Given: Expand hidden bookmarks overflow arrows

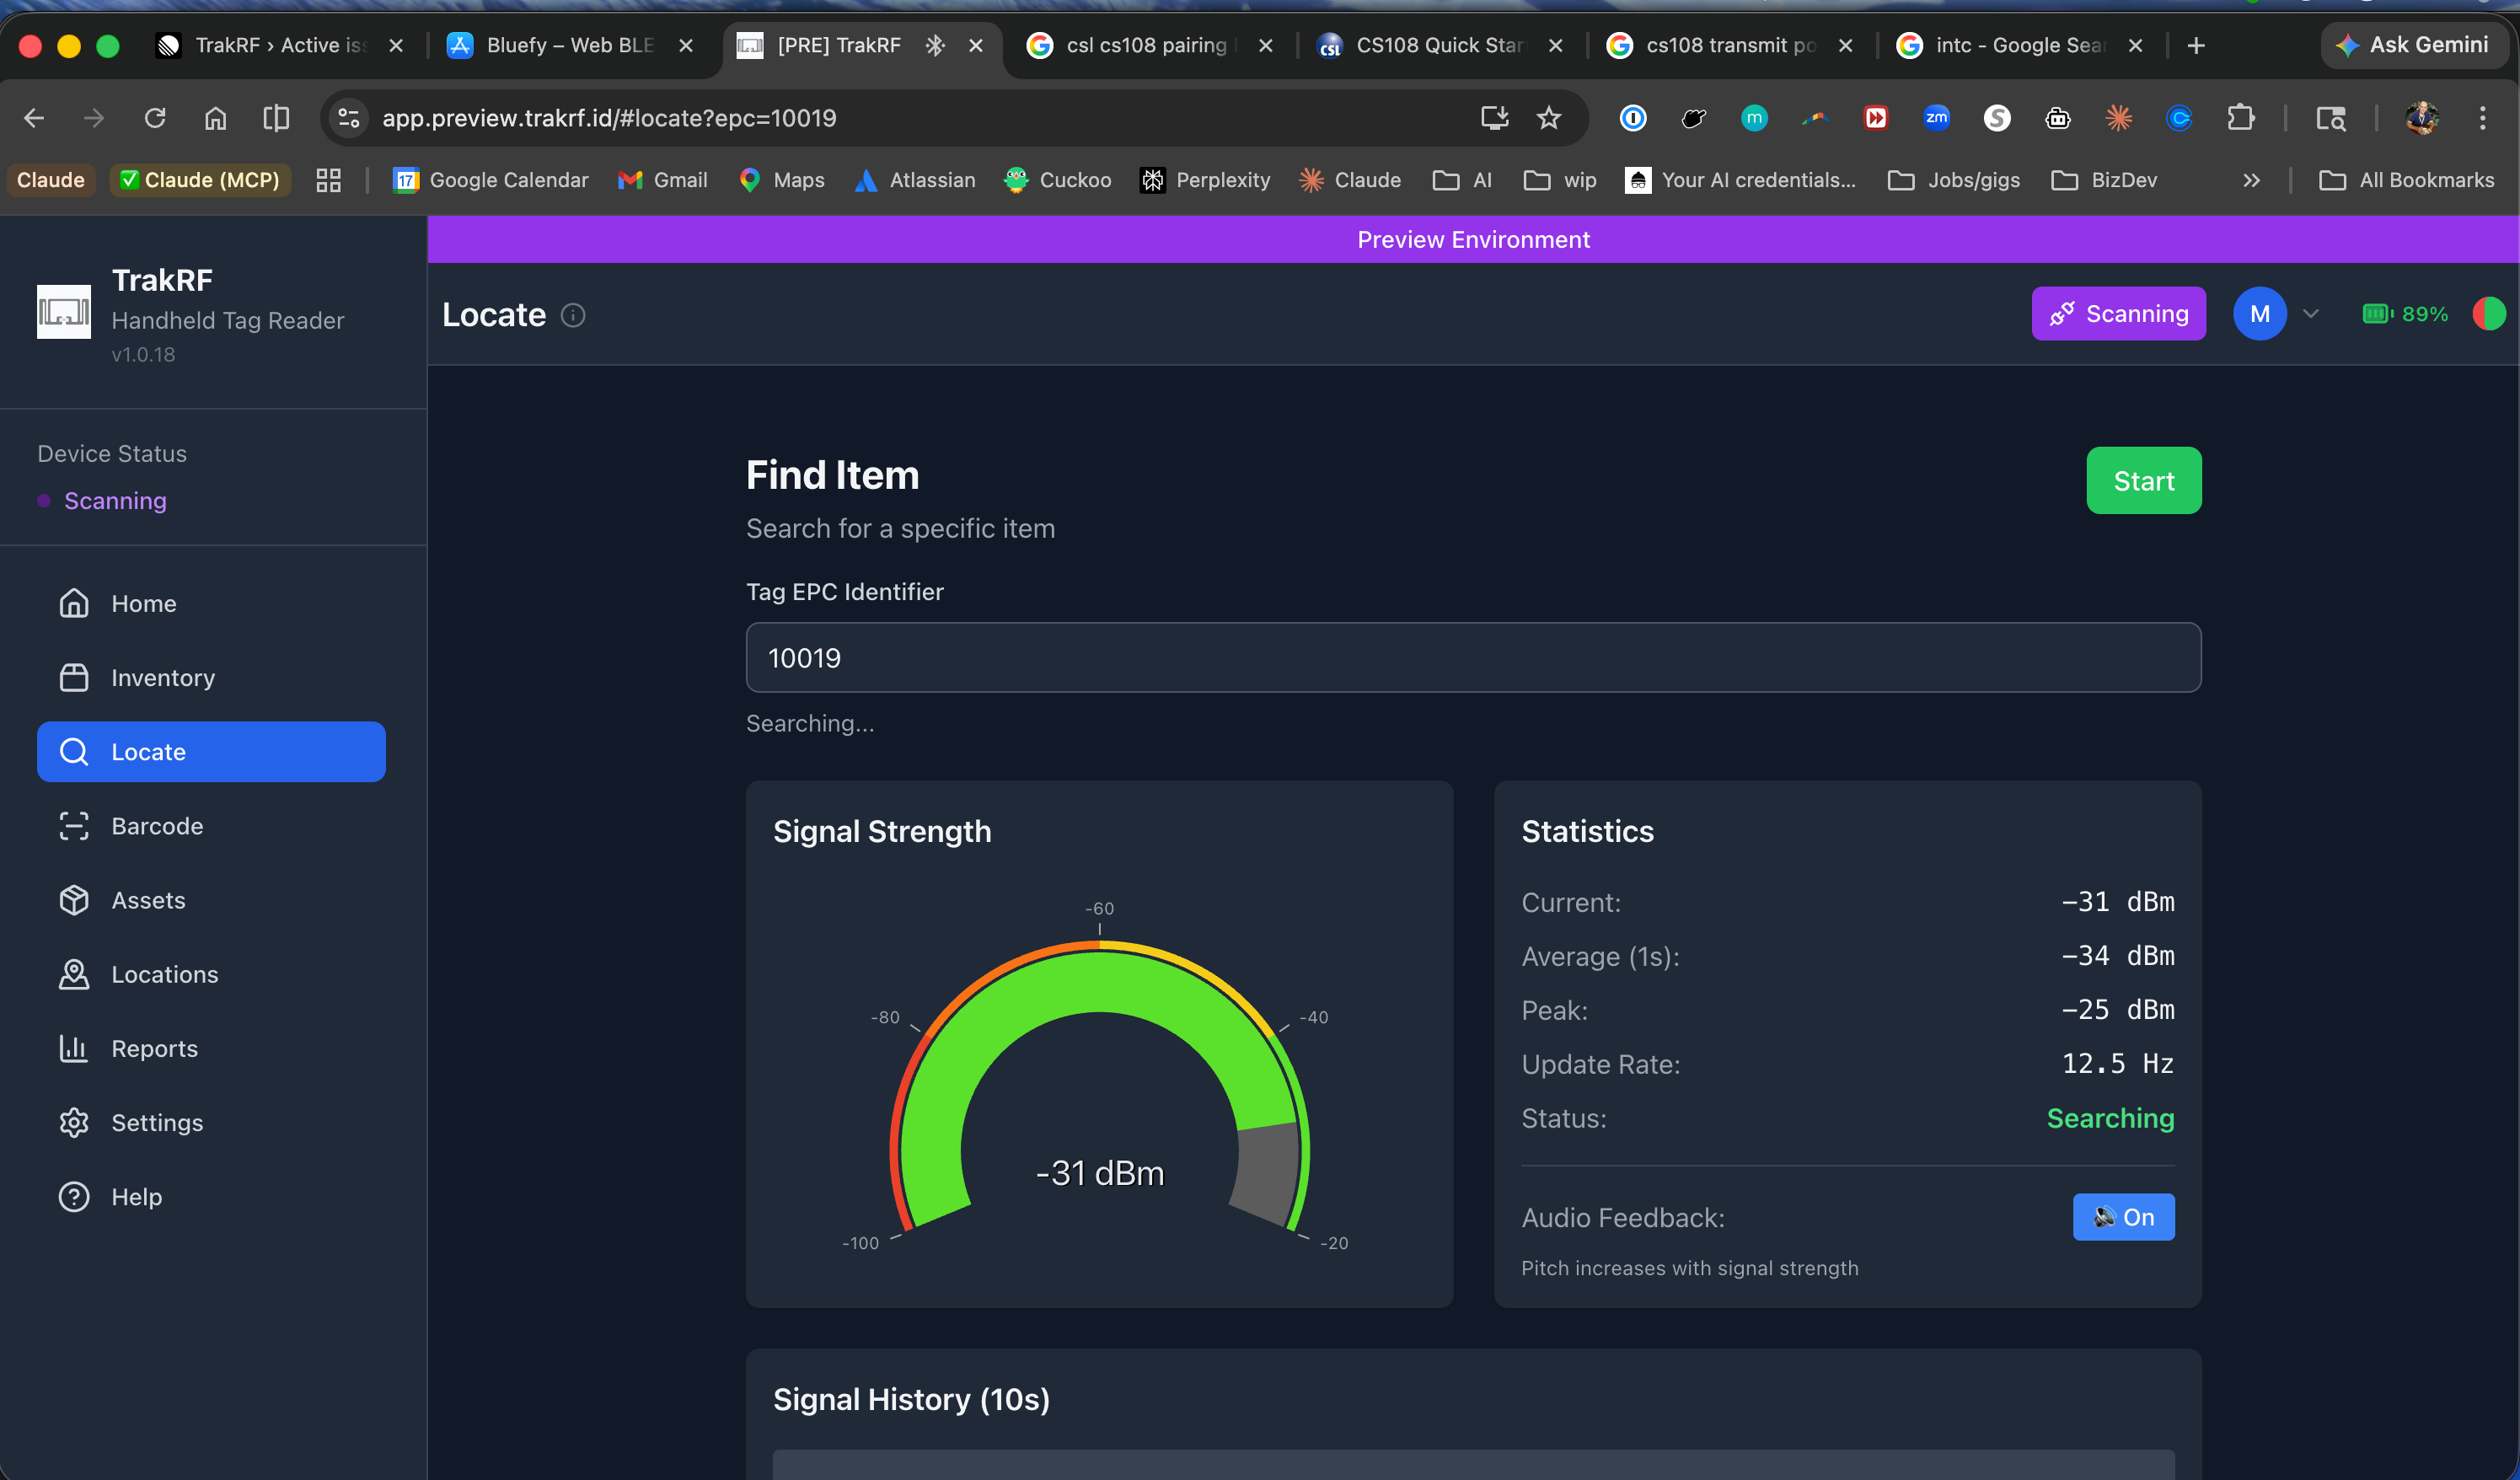Looking at the screenshot, I should click(2251, 180).
